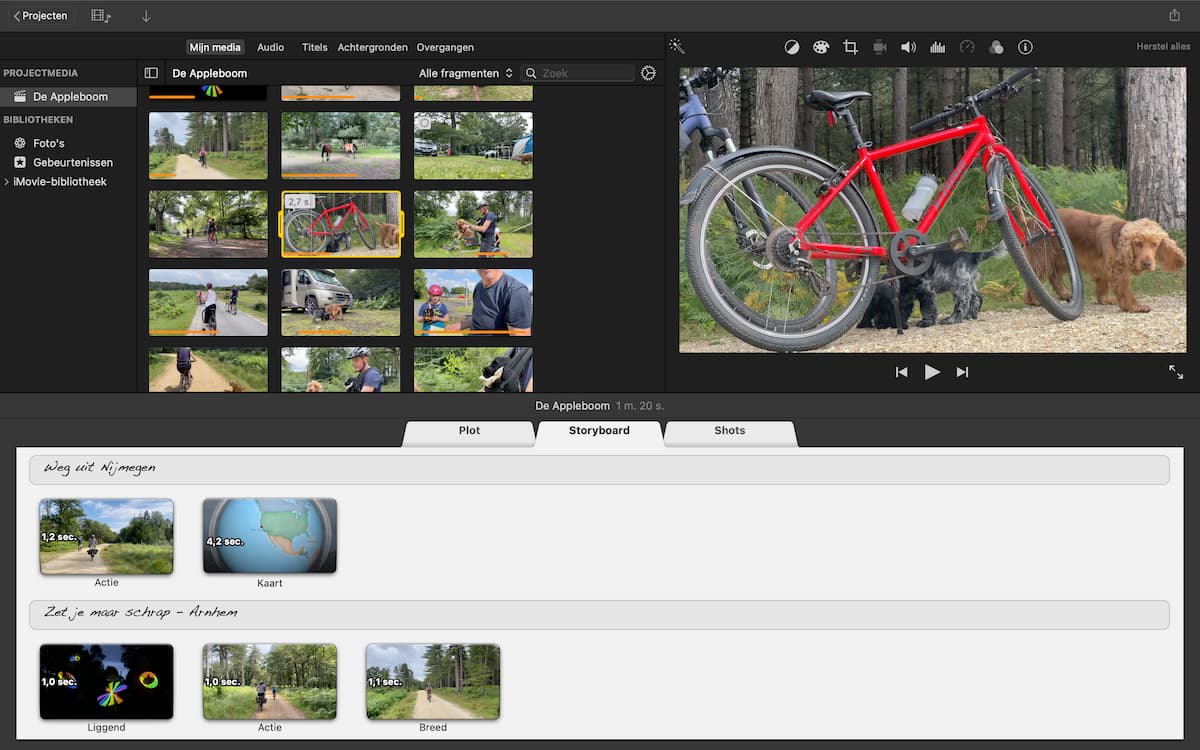Screen dimensions: 1200x750
Task: Select the crop tool
Action: [x=849, y=46]
